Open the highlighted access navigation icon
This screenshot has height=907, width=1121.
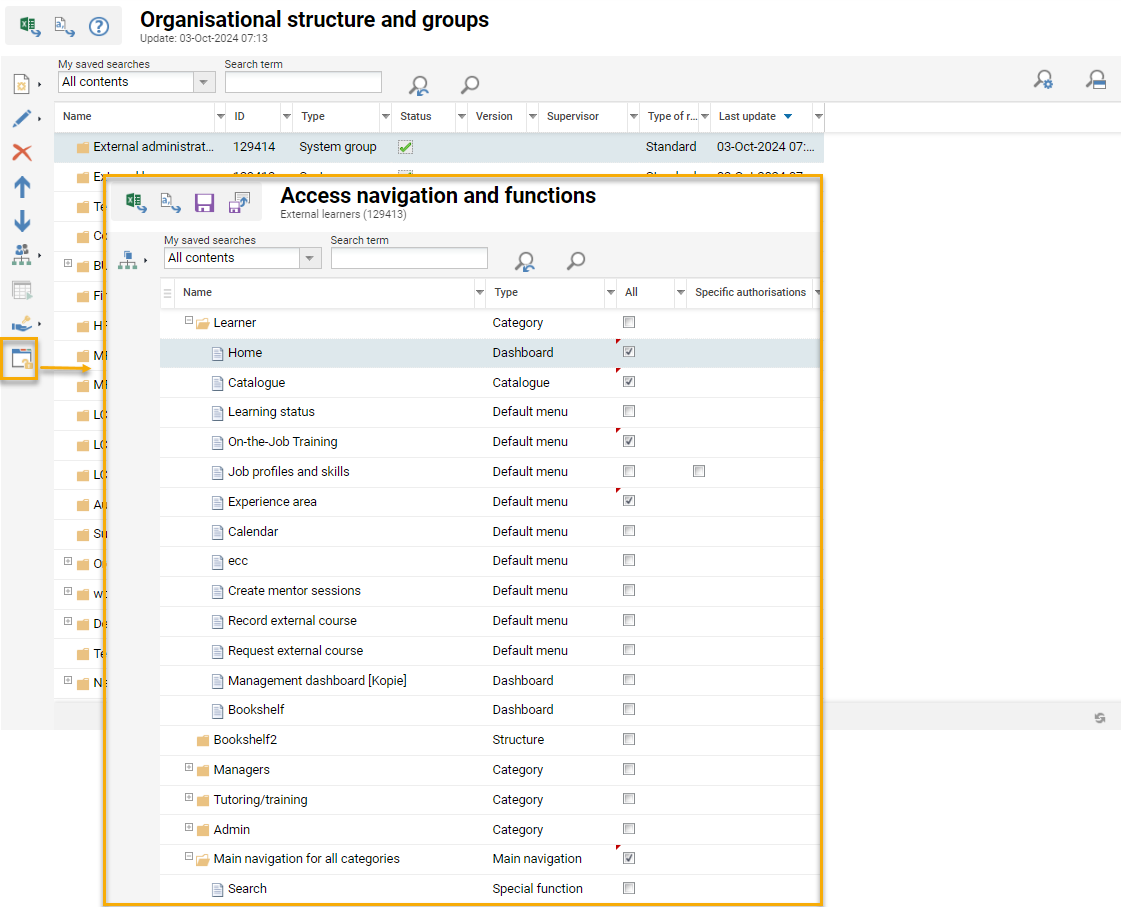pos(22,359)
